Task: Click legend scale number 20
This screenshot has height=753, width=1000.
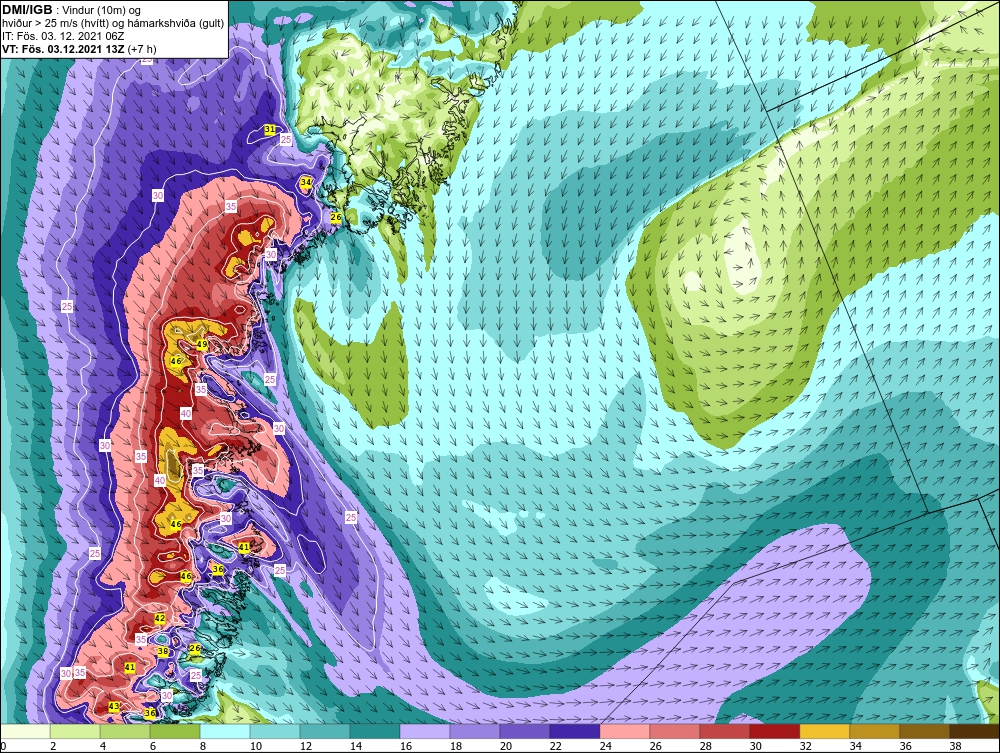Action: pyautogui.click(x=506, y=747)
